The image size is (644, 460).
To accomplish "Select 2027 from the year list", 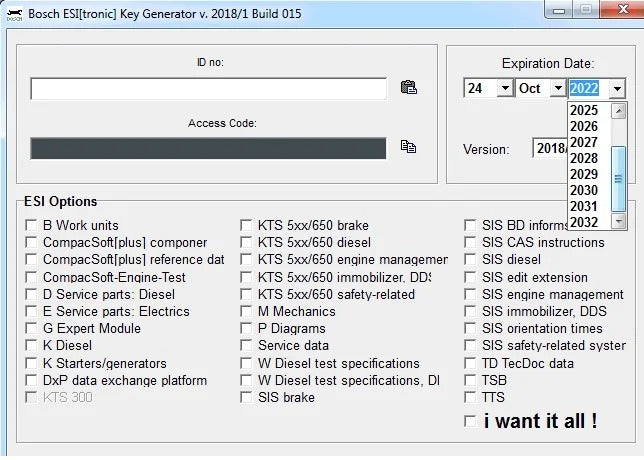I will coord(584,142).
